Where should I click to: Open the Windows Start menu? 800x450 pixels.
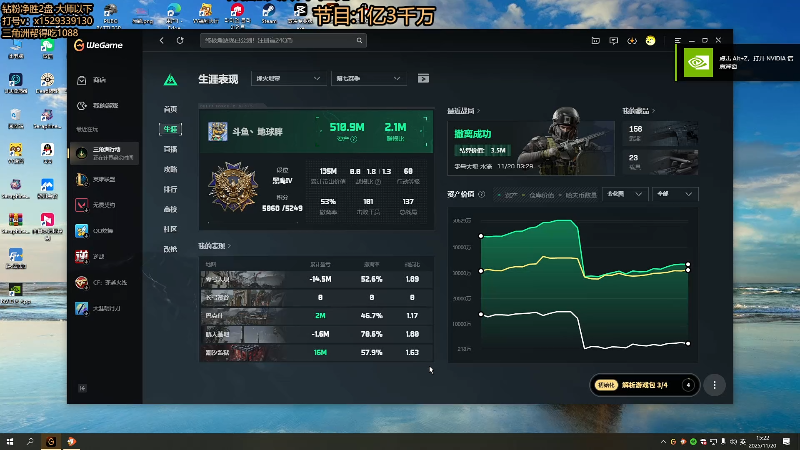tap(10, 442)
